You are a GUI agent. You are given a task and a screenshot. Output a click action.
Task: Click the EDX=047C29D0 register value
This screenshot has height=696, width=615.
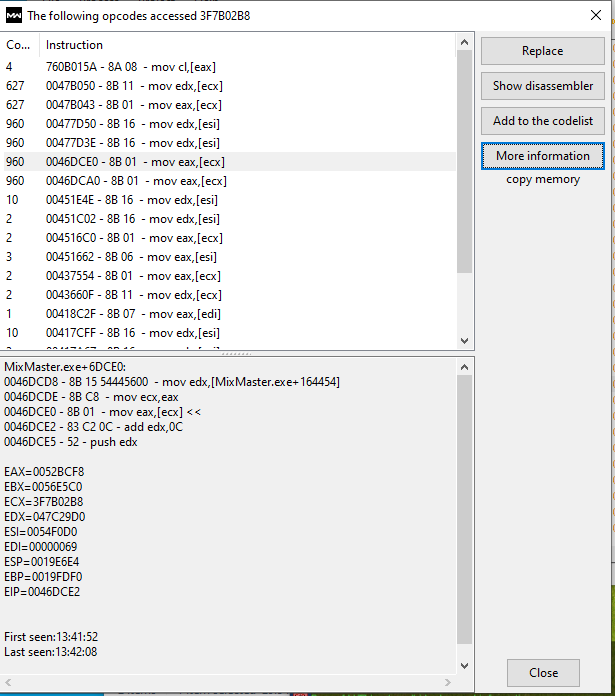pos(45,517)
